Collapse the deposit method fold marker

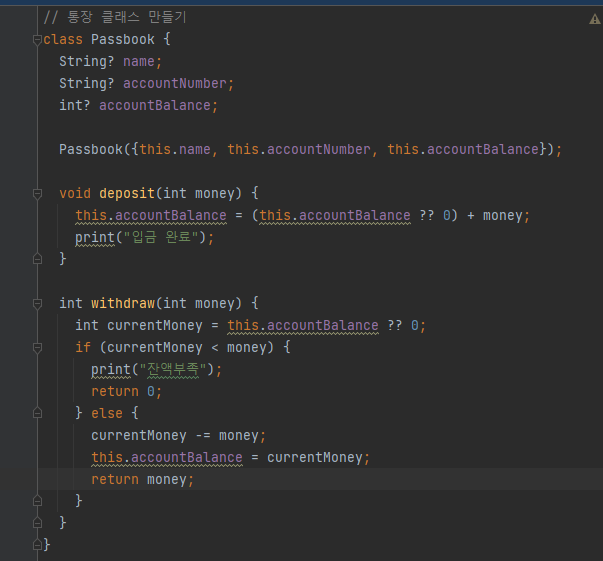[37, 194]
